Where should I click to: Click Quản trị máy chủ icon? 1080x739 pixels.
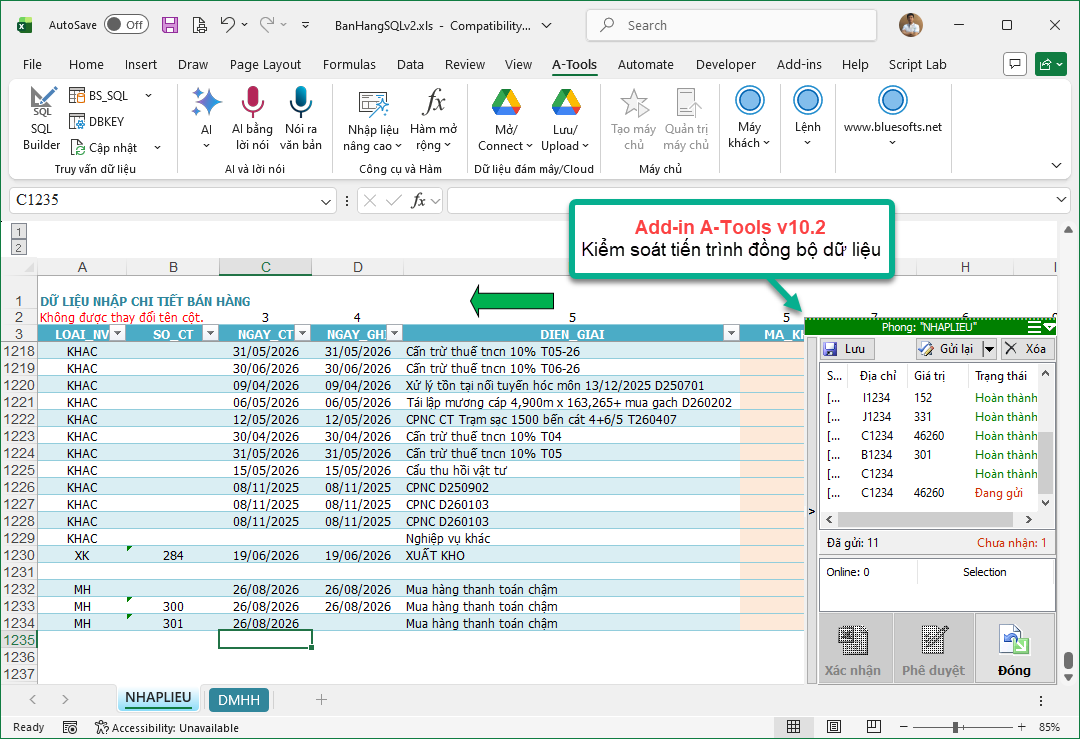coord(687,103)
